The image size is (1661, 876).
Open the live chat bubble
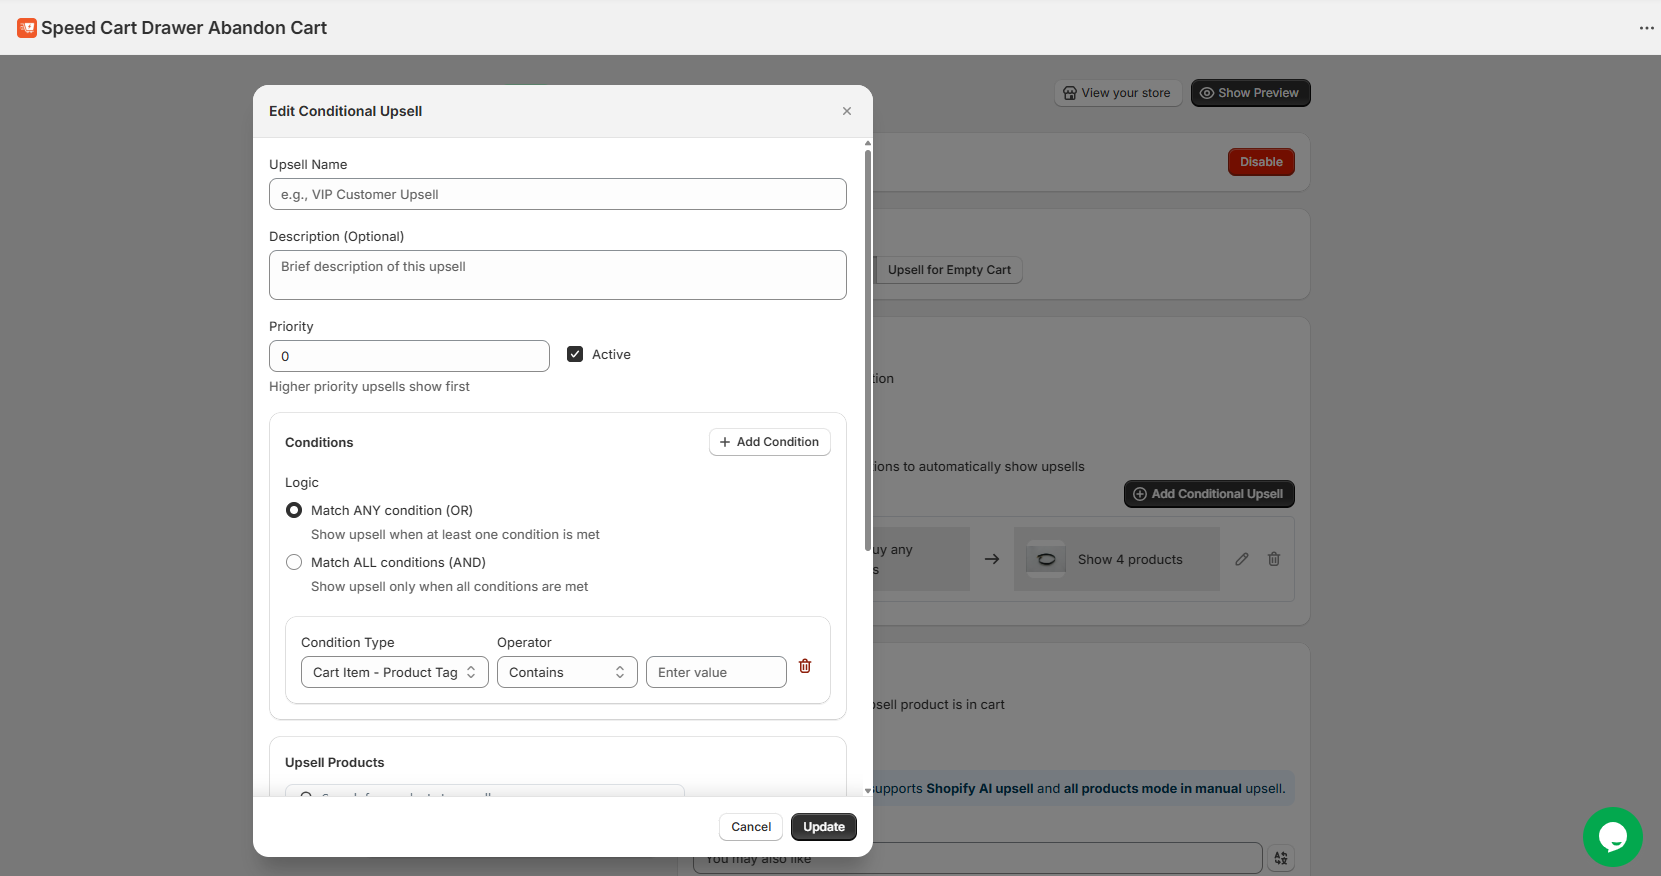(x=1612, y=836)
